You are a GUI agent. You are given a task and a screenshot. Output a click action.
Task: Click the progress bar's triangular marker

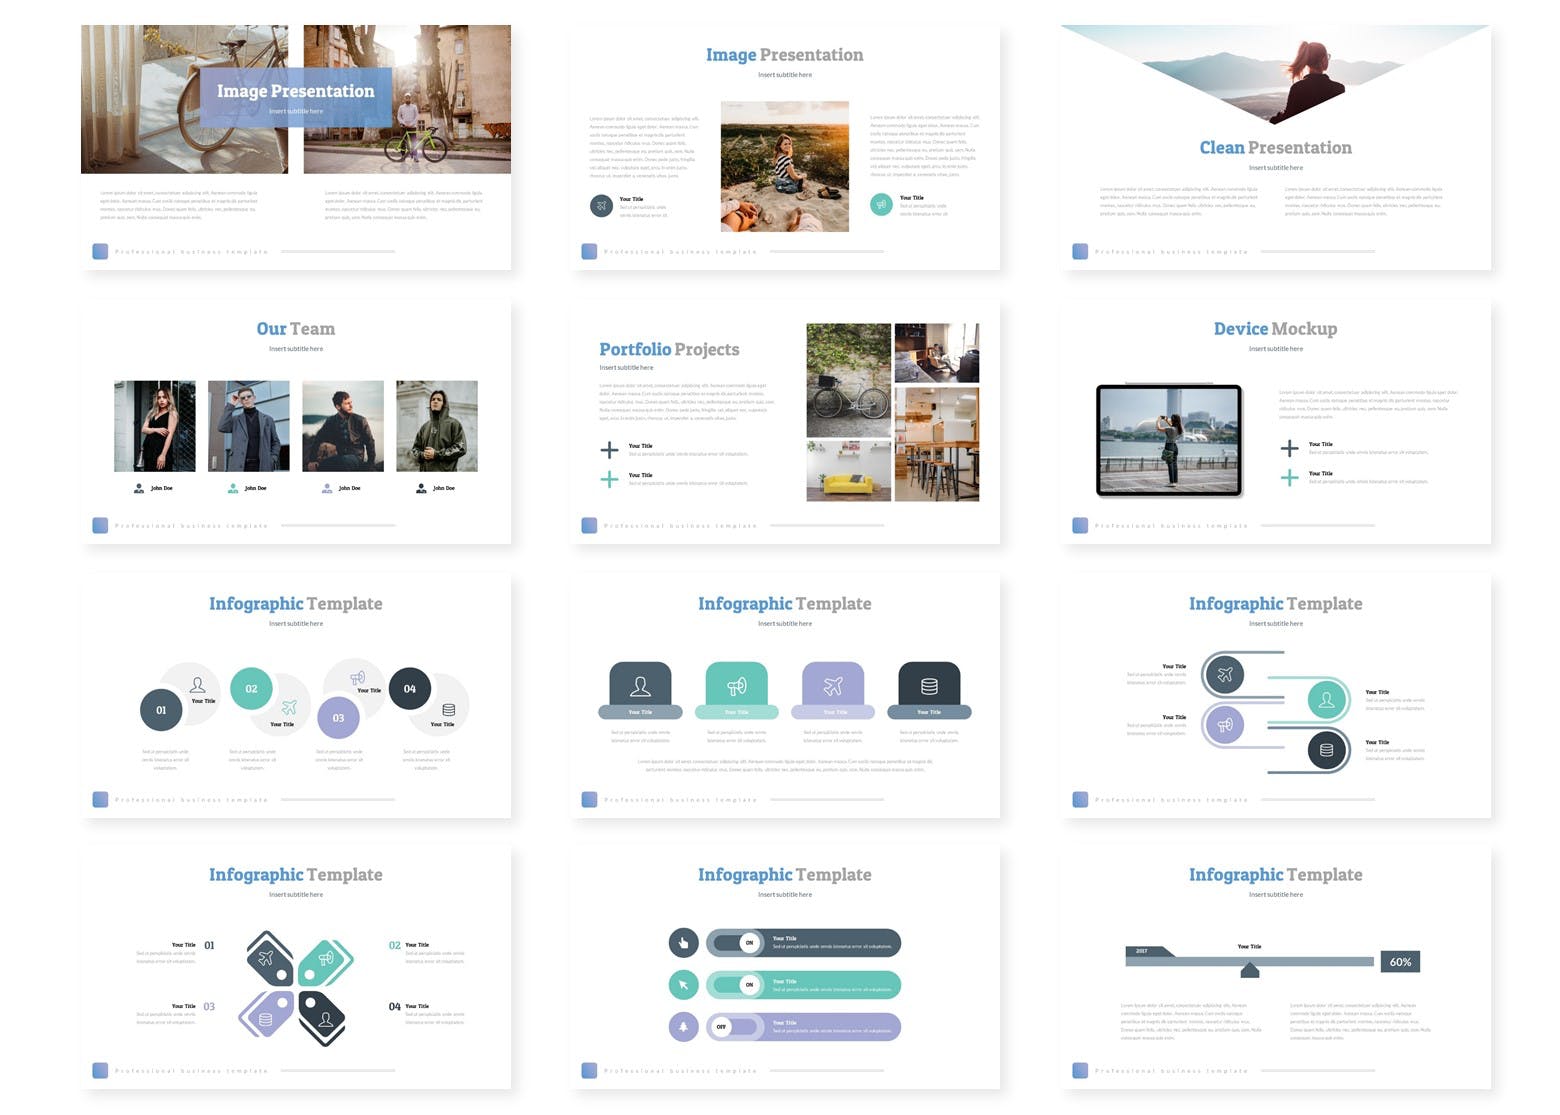pyautogui.click(x=1250, y=970)
